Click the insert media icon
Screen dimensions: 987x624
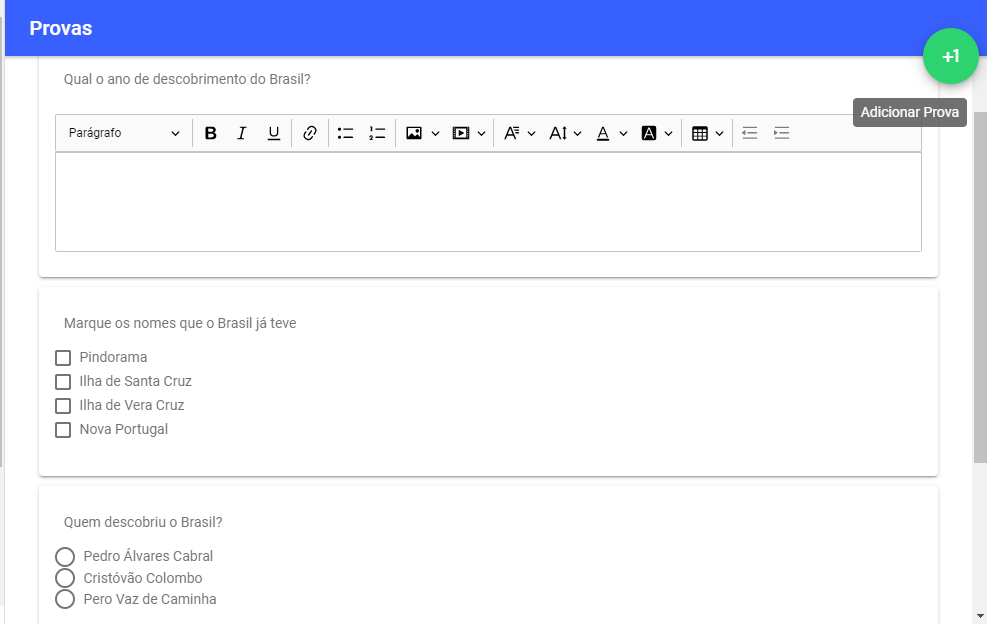[x=461, y=133]
